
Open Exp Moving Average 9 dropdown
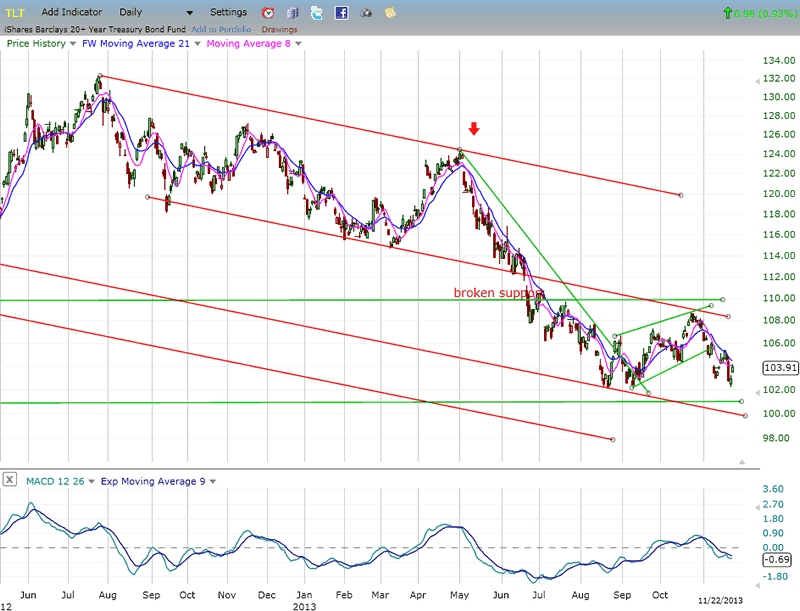point(212,482)
